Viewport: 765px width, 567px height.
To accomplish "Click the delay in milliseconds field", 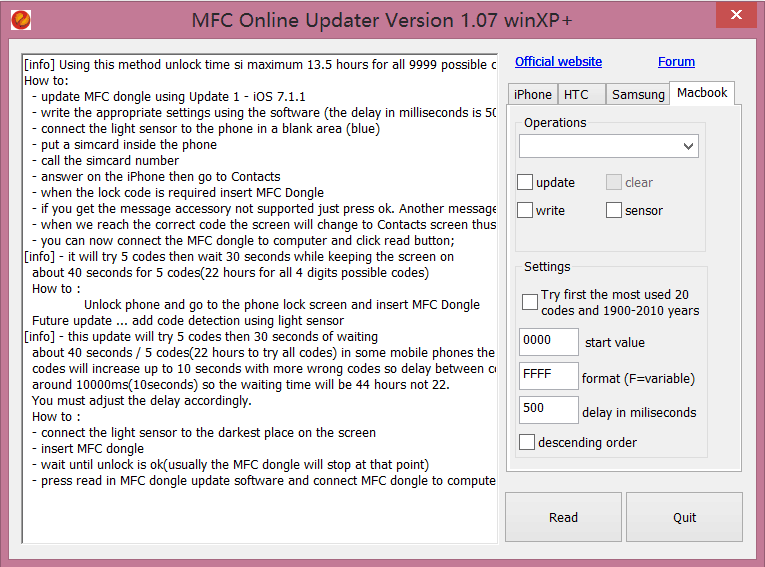I will 548,410.
